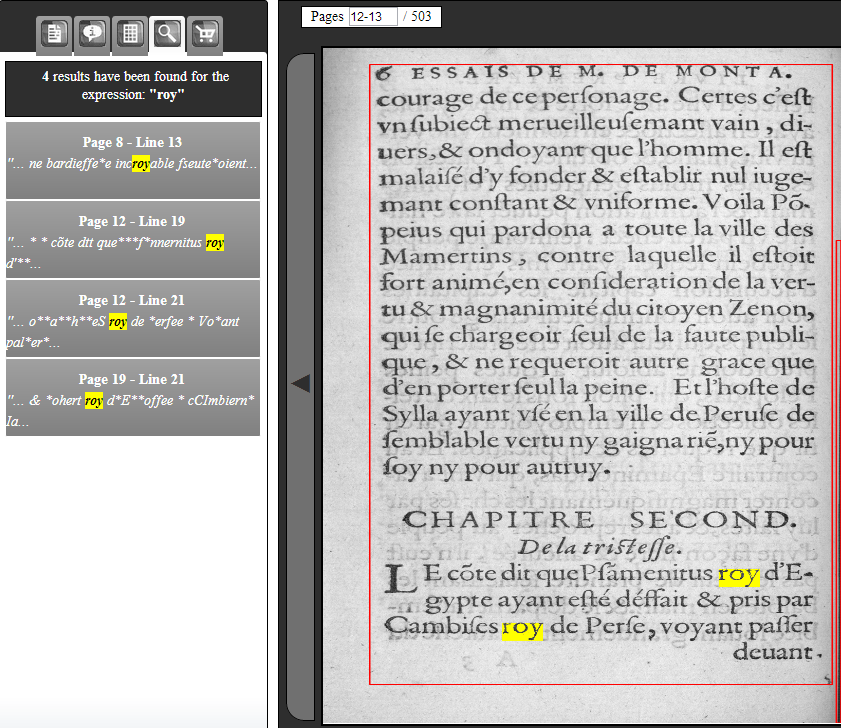Open search result Page 12 - Line 19

(133, 239)
